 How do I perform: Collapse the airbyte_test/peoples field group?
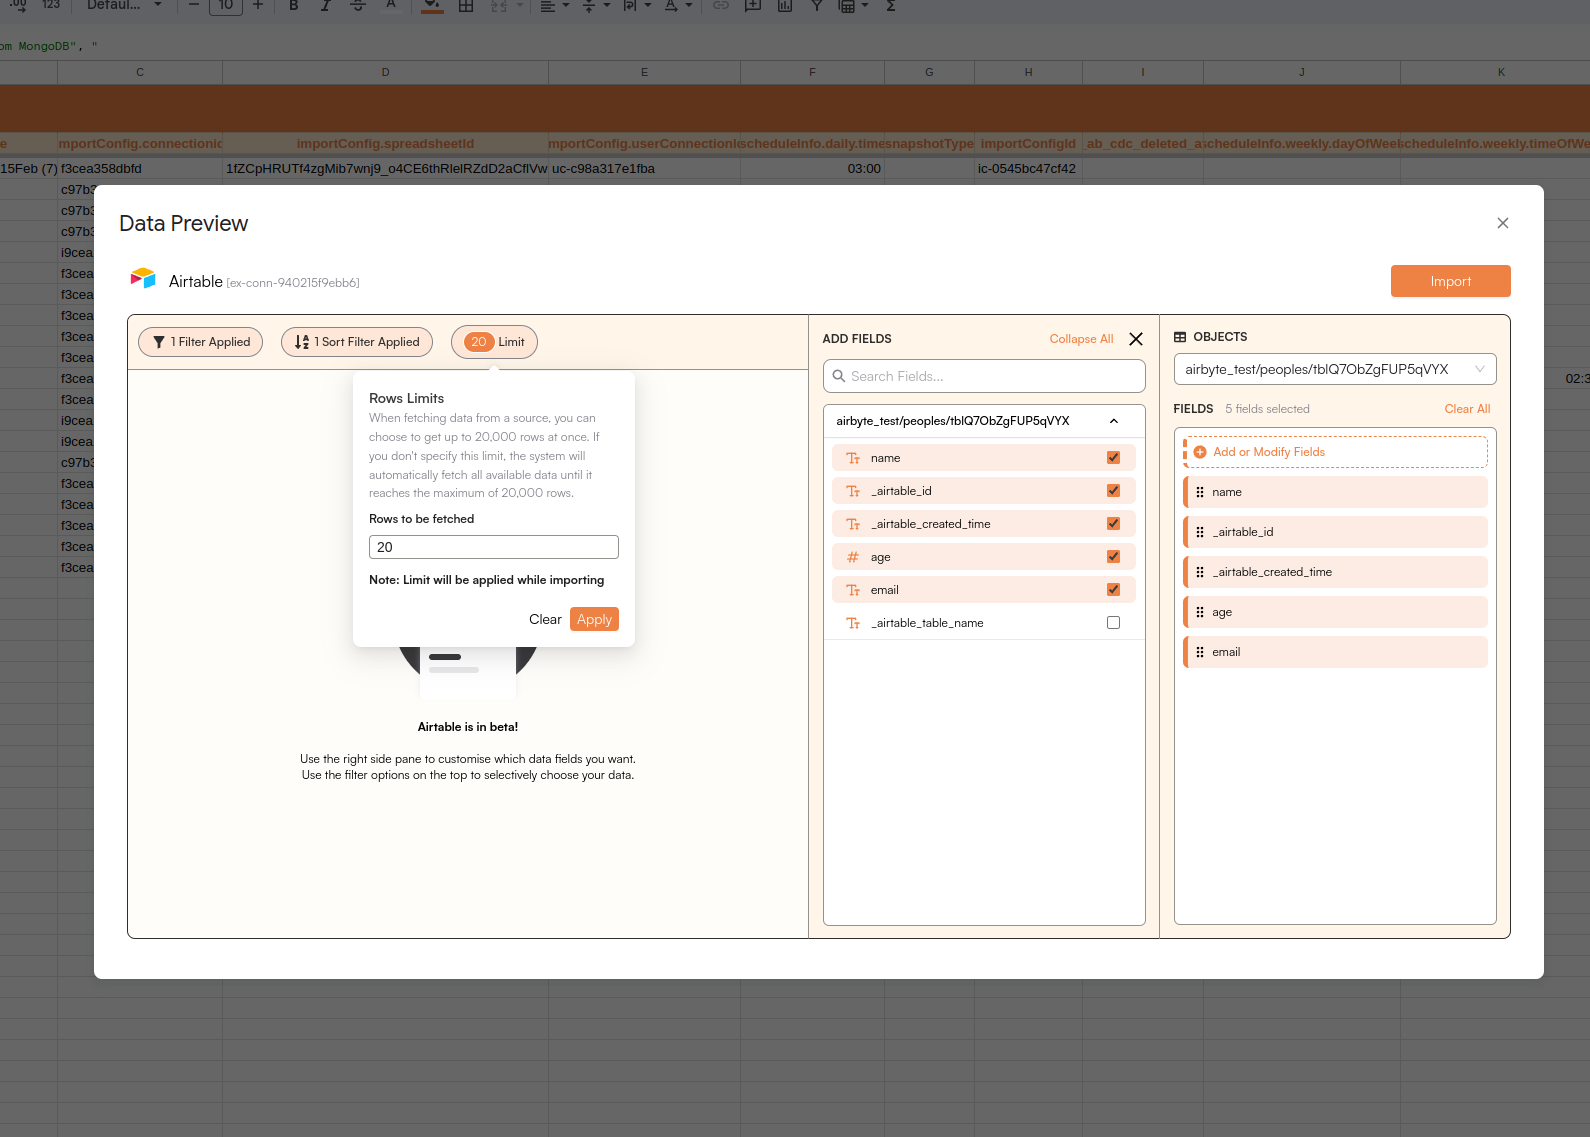click(x=1114, y=421)
